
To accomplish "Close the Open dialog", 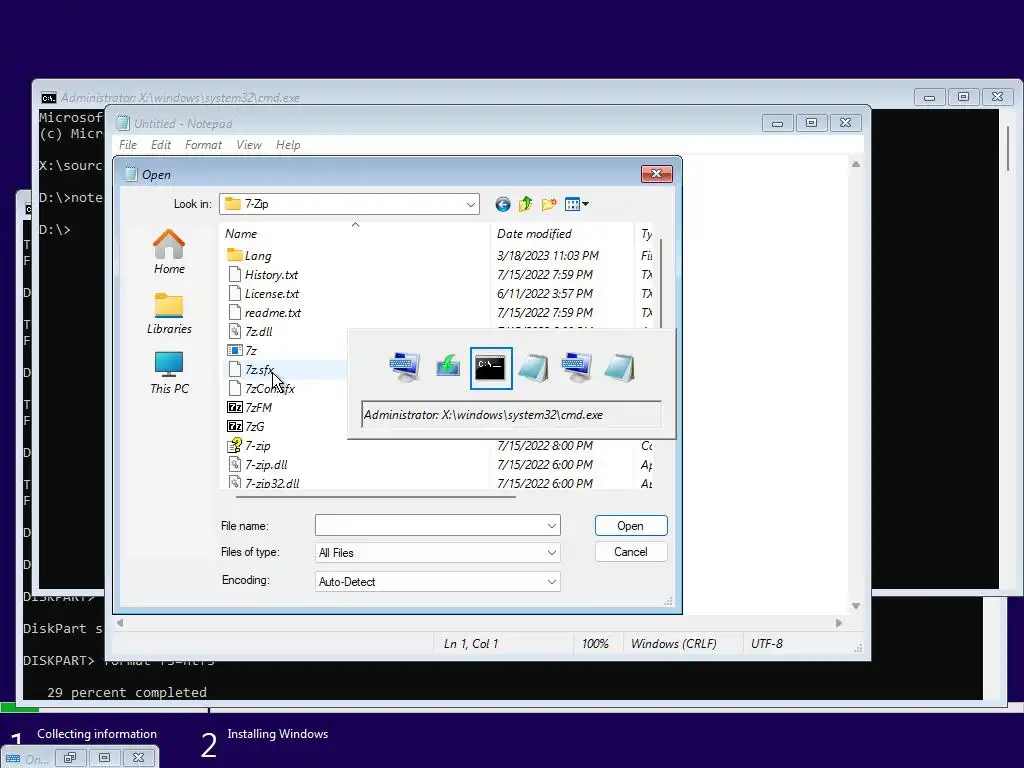I will [656, 174].
